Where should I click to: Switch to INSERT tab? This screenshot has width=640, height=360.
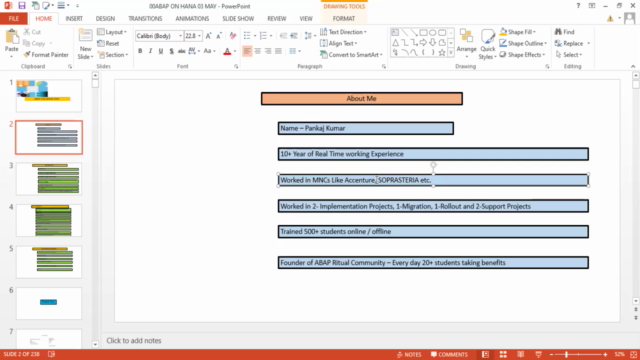74,19
